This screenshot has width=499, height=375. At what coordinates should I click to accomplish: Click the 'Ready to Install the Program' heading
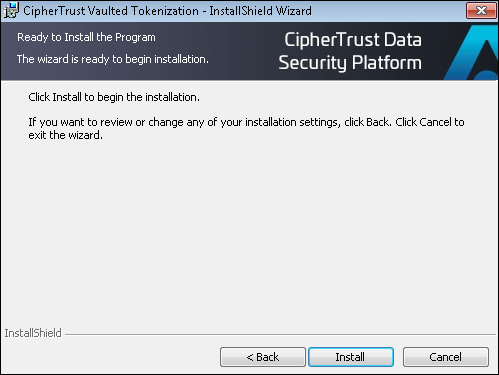(x=86, y=37)
